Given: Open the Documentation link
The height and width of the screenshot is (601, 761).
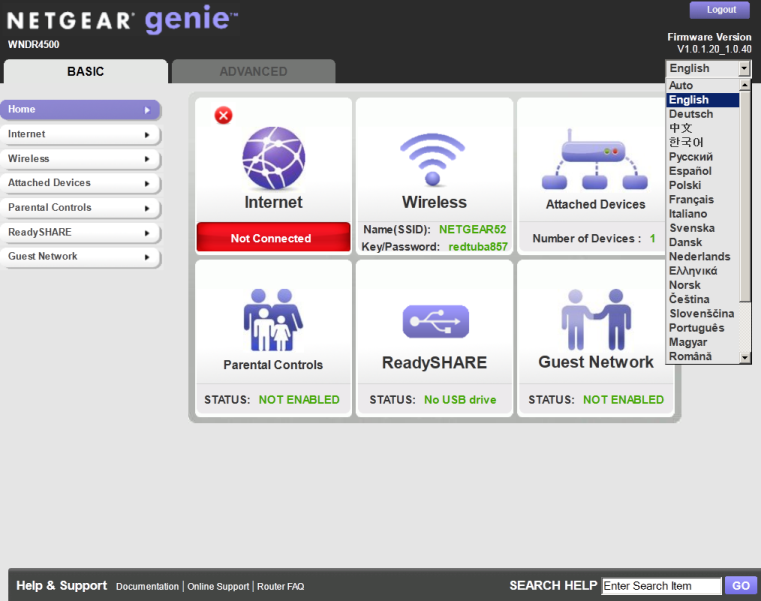Looking at the screenshot, I should pos(147,586).
